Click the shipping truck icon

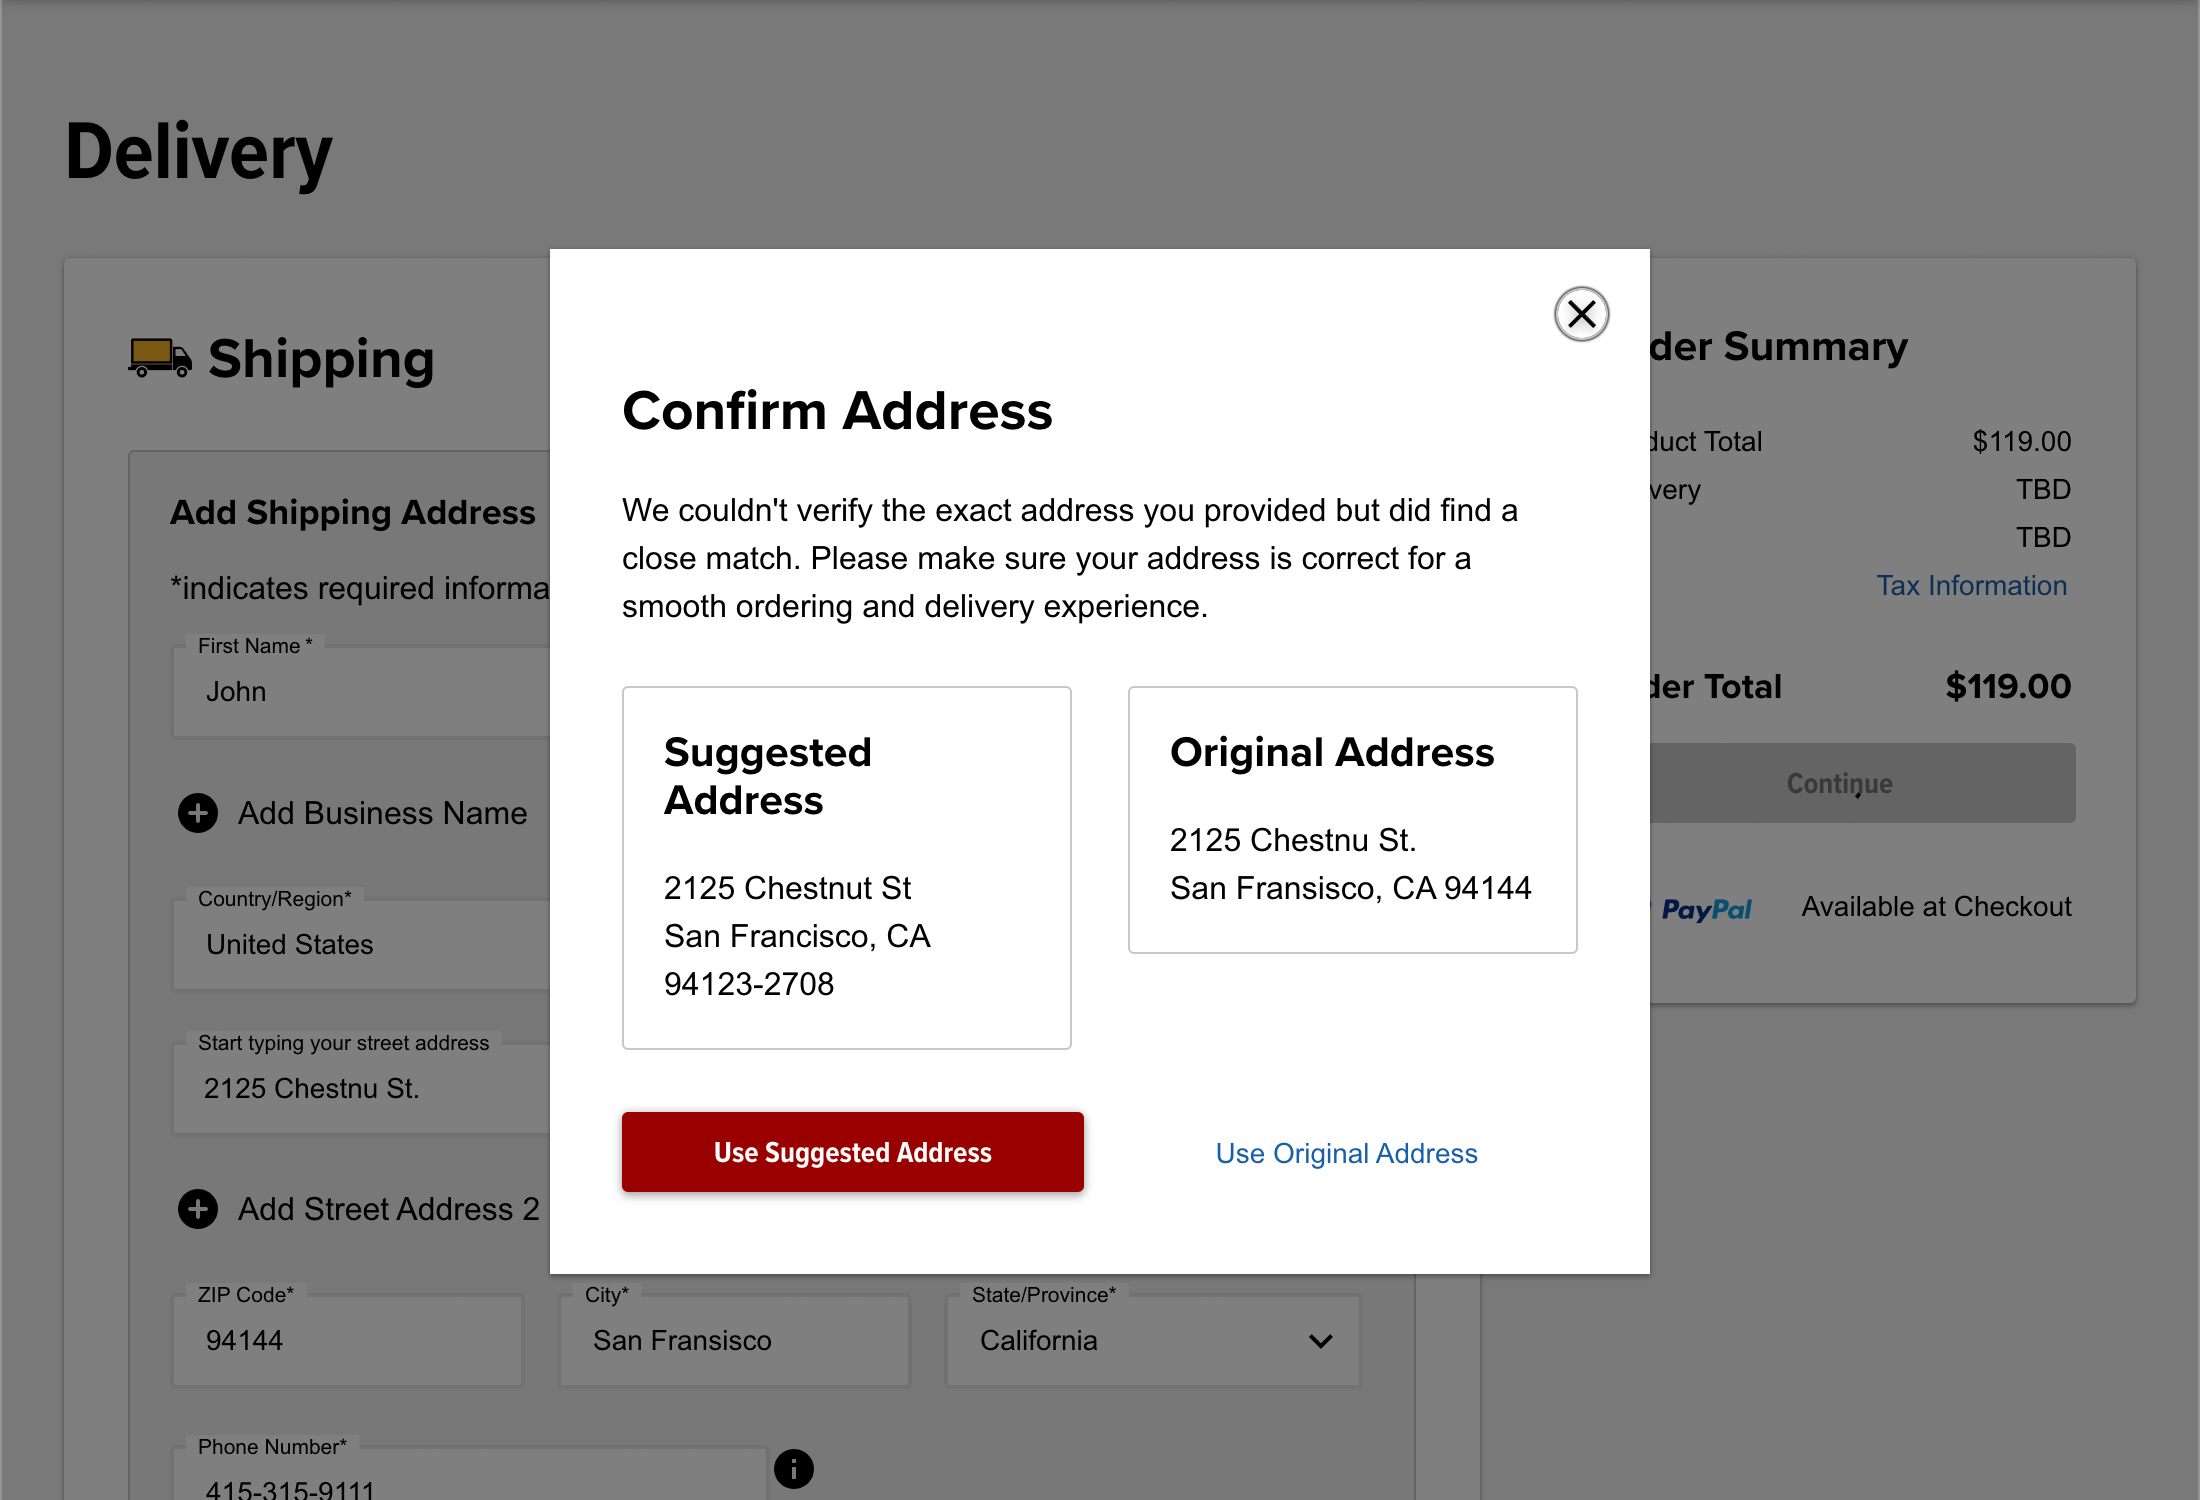[160, 358]
